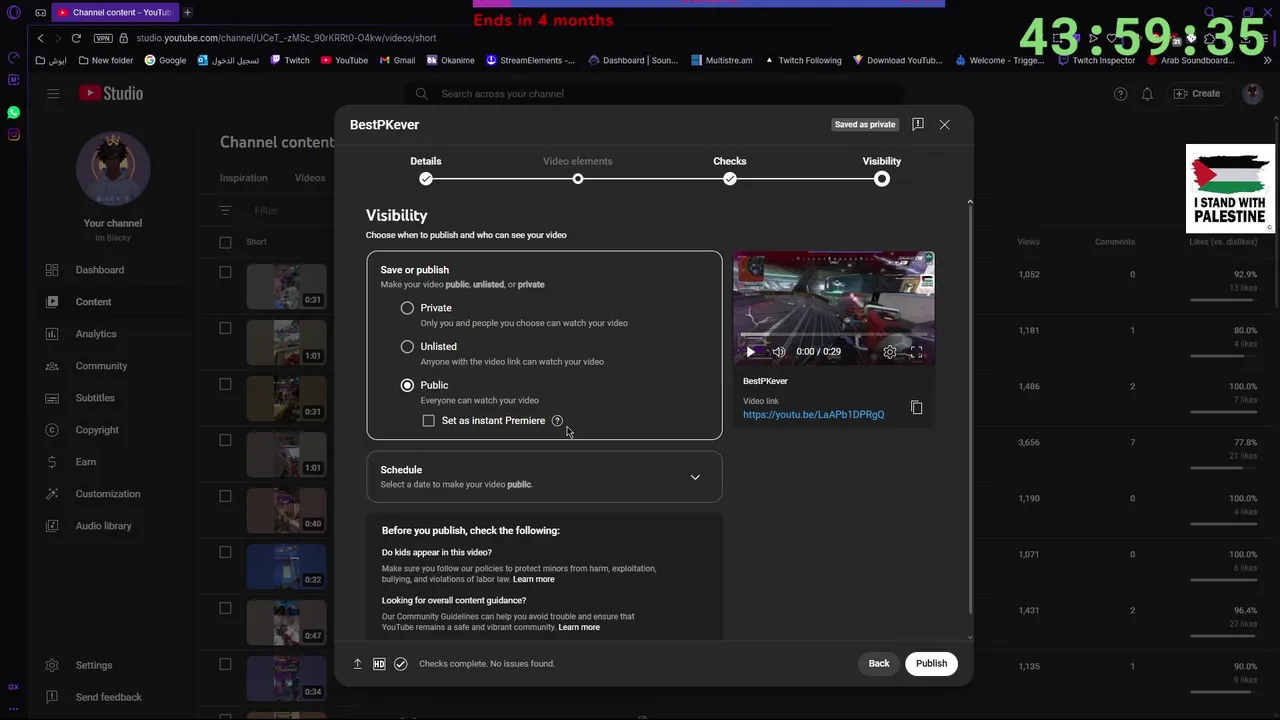Close the BestPKever upload dialog
The image size is (1280, 720).
pos(944,125)
